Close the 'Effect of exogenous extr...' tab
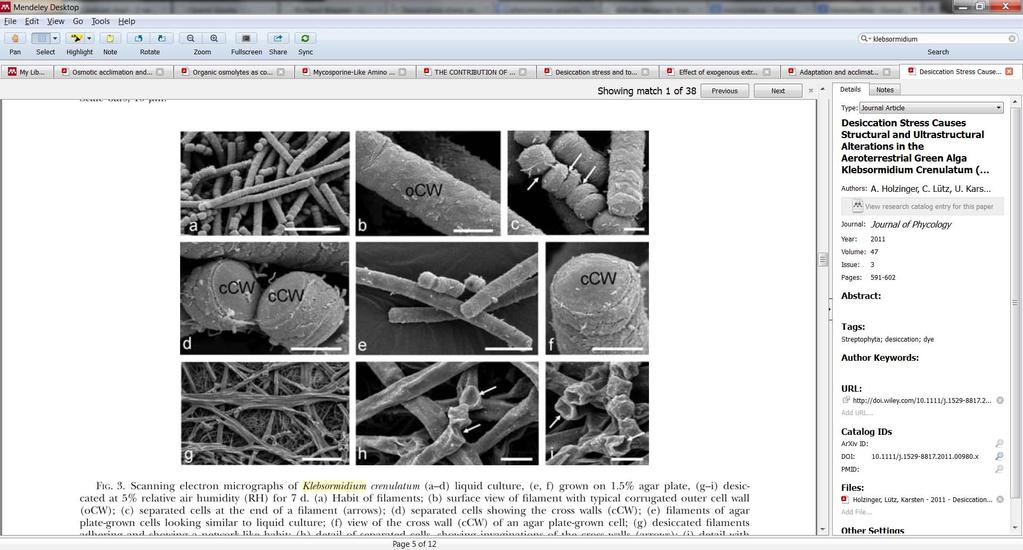The image size is (1023, 550). [767, 72]
